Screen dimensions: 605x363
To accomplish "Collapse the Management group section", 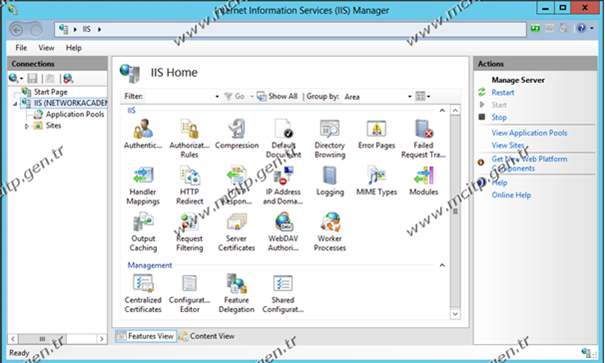I will click(442, 265).
